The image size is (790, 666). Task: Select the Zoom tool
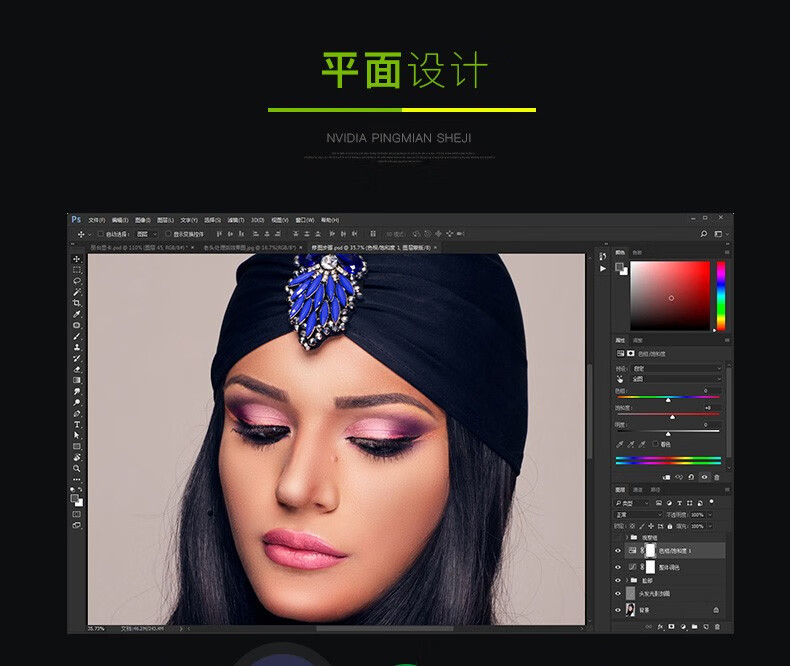click(77, 469)
